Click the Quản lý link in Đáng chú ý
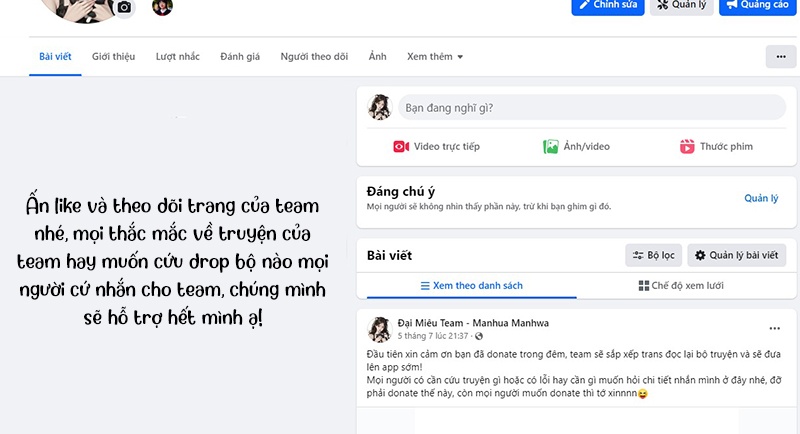Screen dimensions: 800x434 (761, 198)
